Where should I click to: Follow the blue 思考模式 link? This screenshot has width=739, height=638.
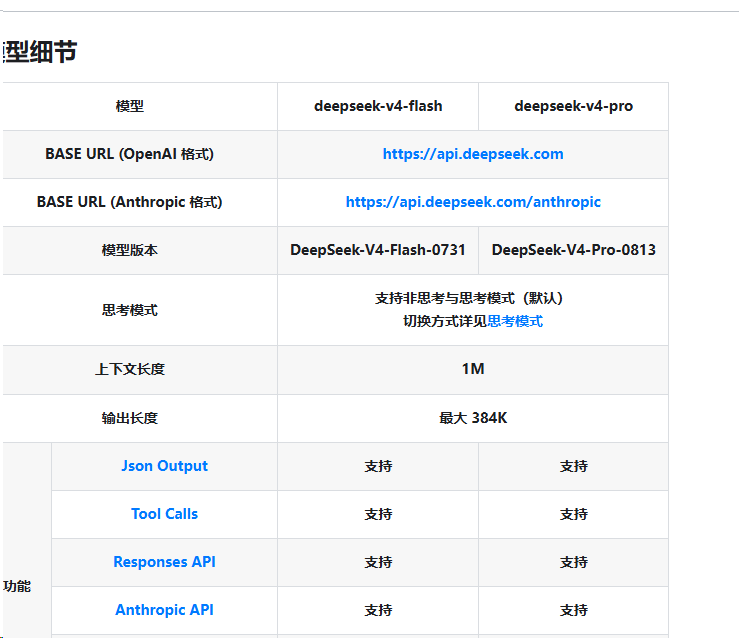(x=515, y=321)
